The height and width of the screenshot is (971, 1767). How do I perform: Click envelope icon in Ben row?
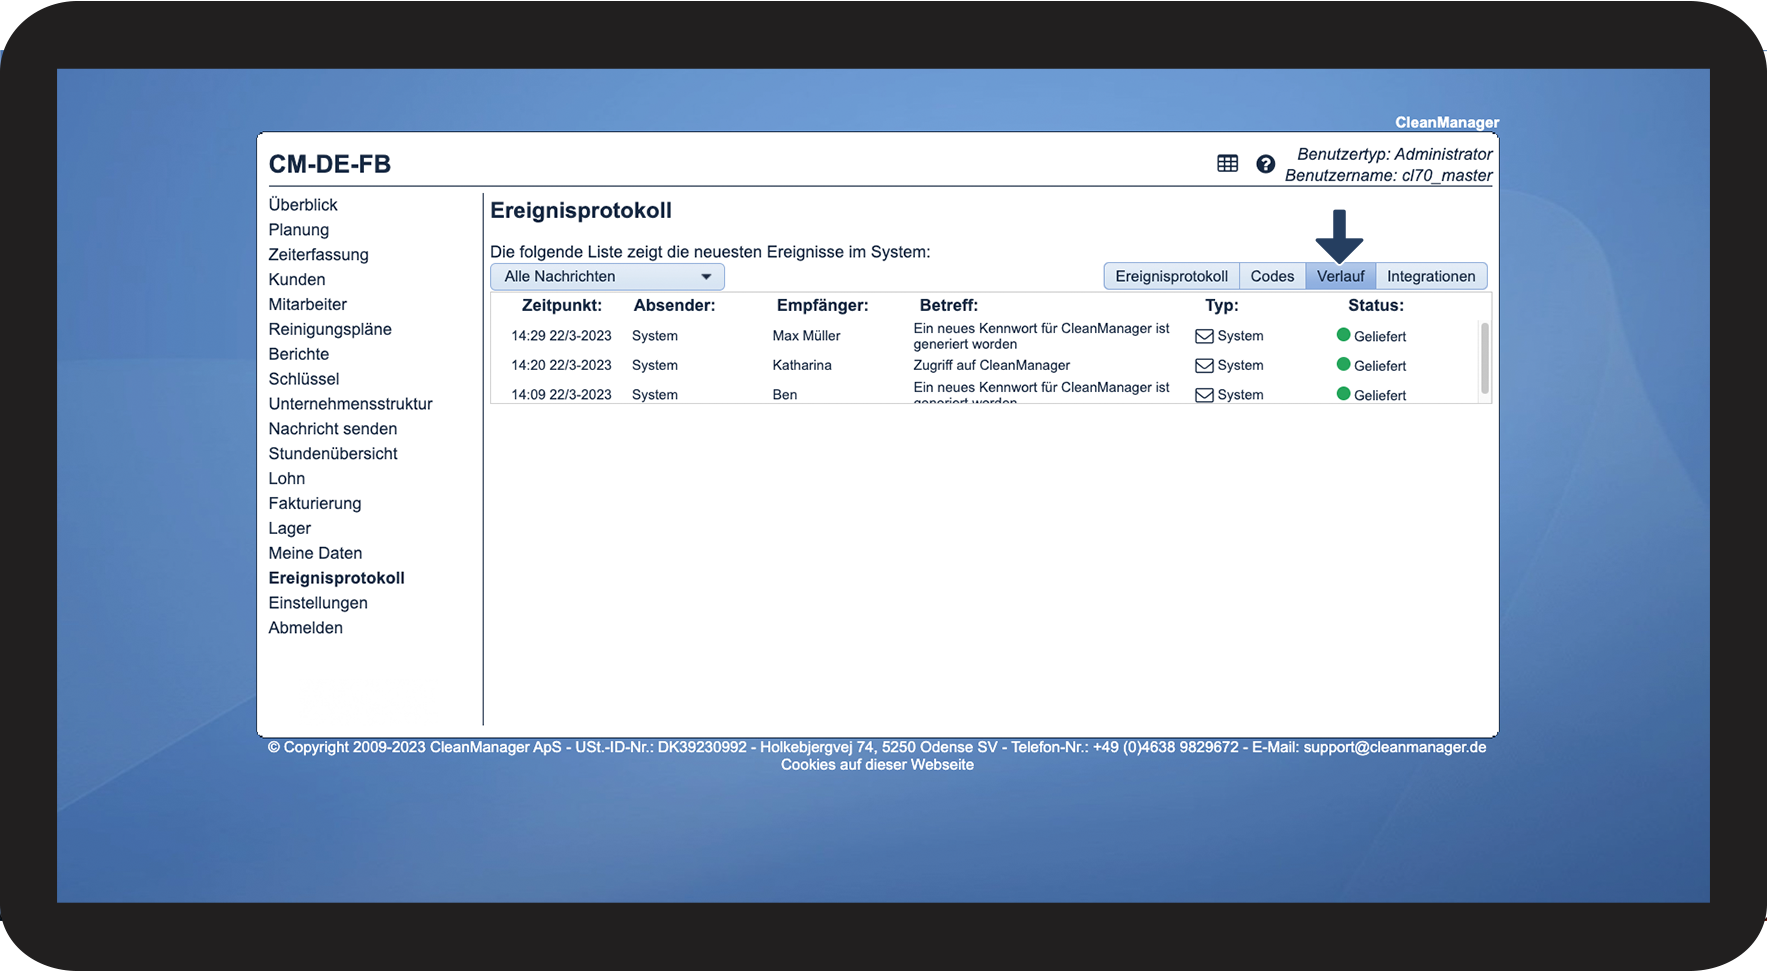coord(1204,395)
